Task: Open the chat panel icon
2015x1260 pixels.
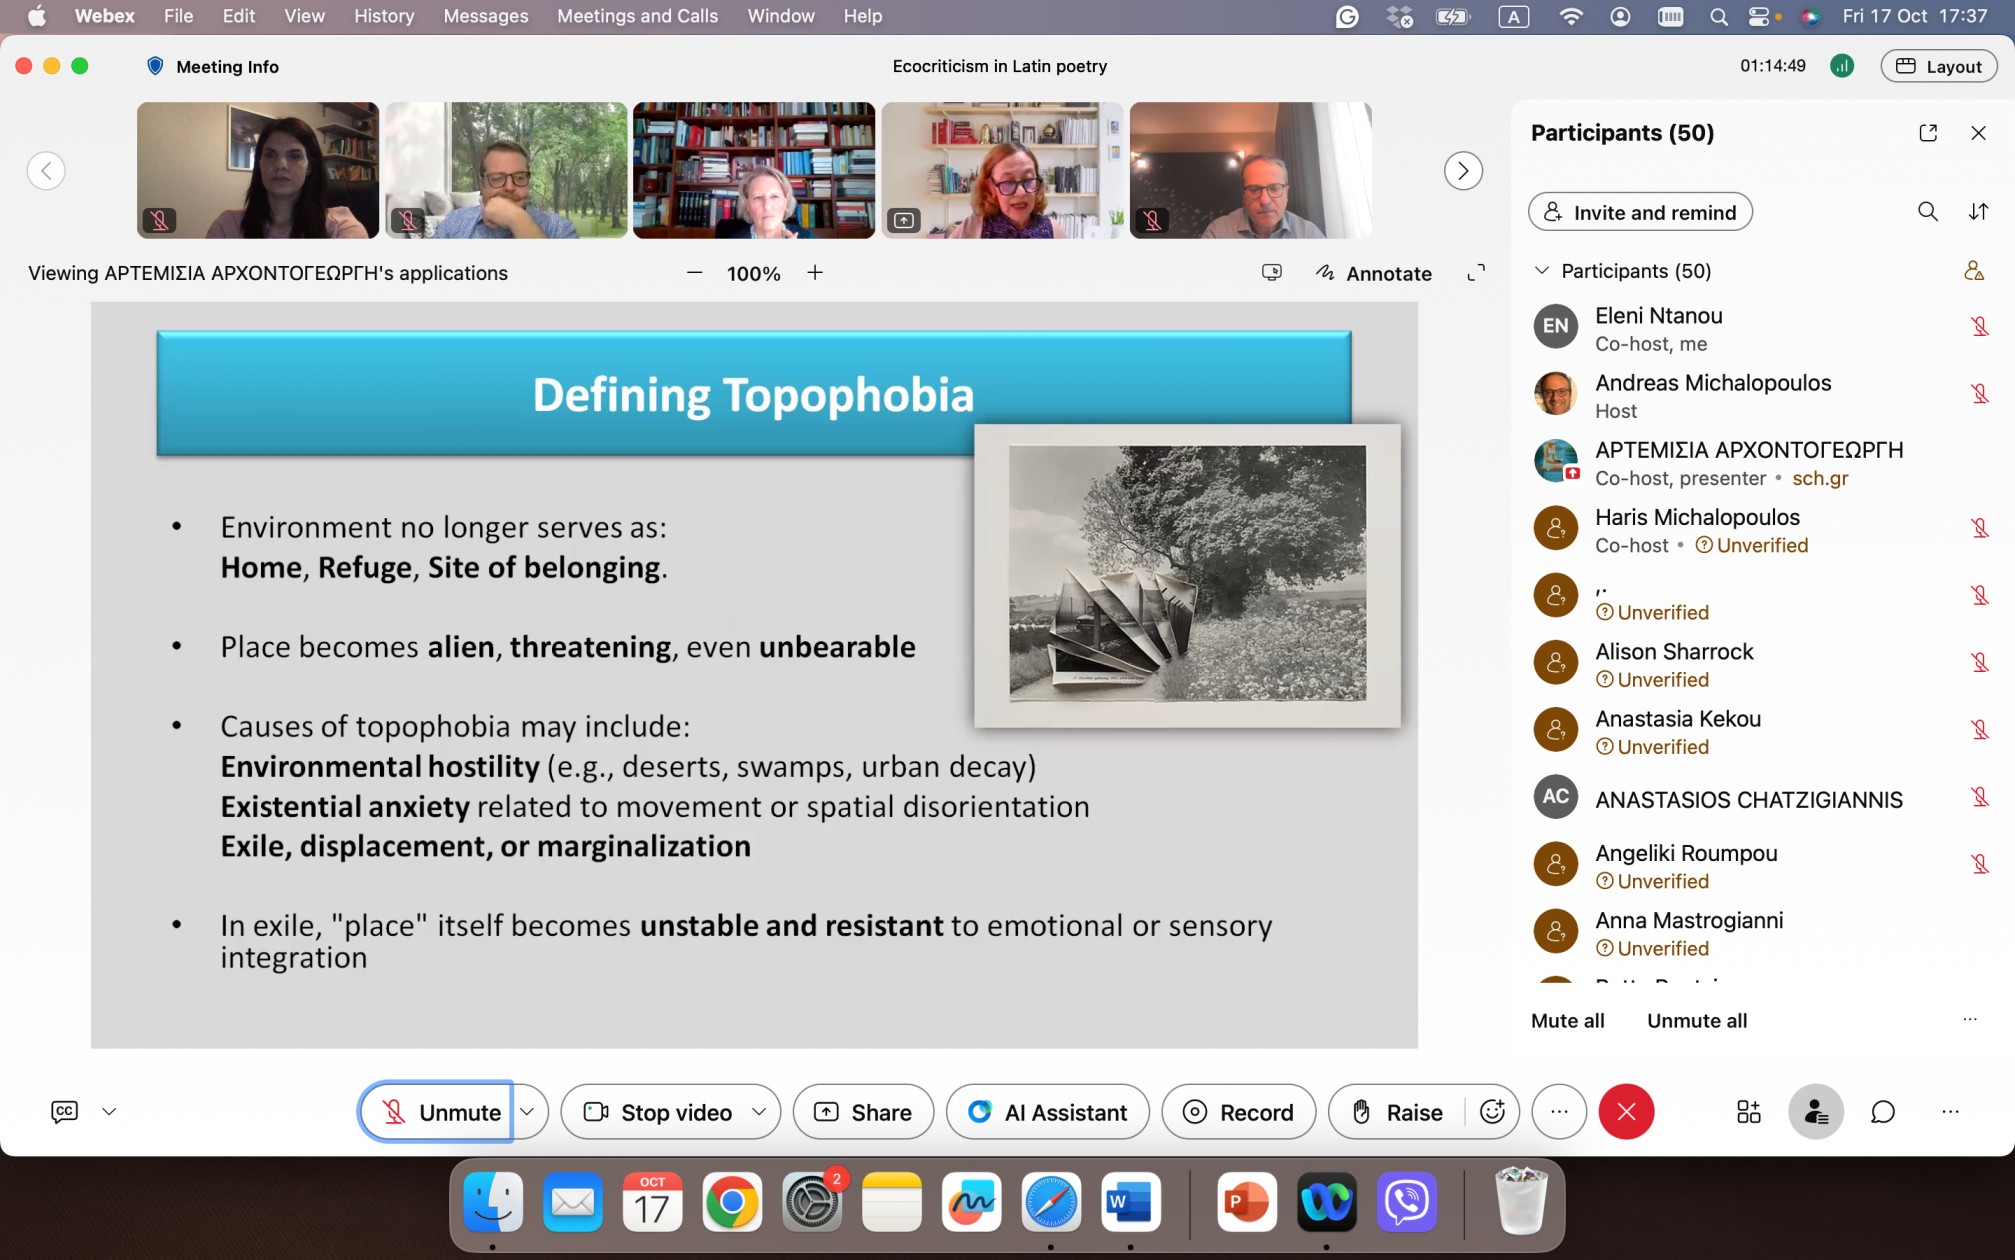Action: click(1882, 1112)
